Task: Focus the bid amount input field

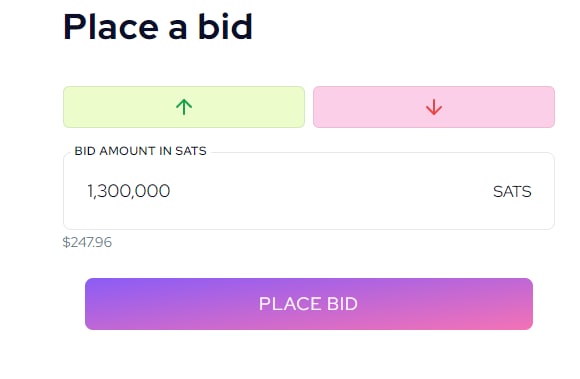Action: pos(309,191)
